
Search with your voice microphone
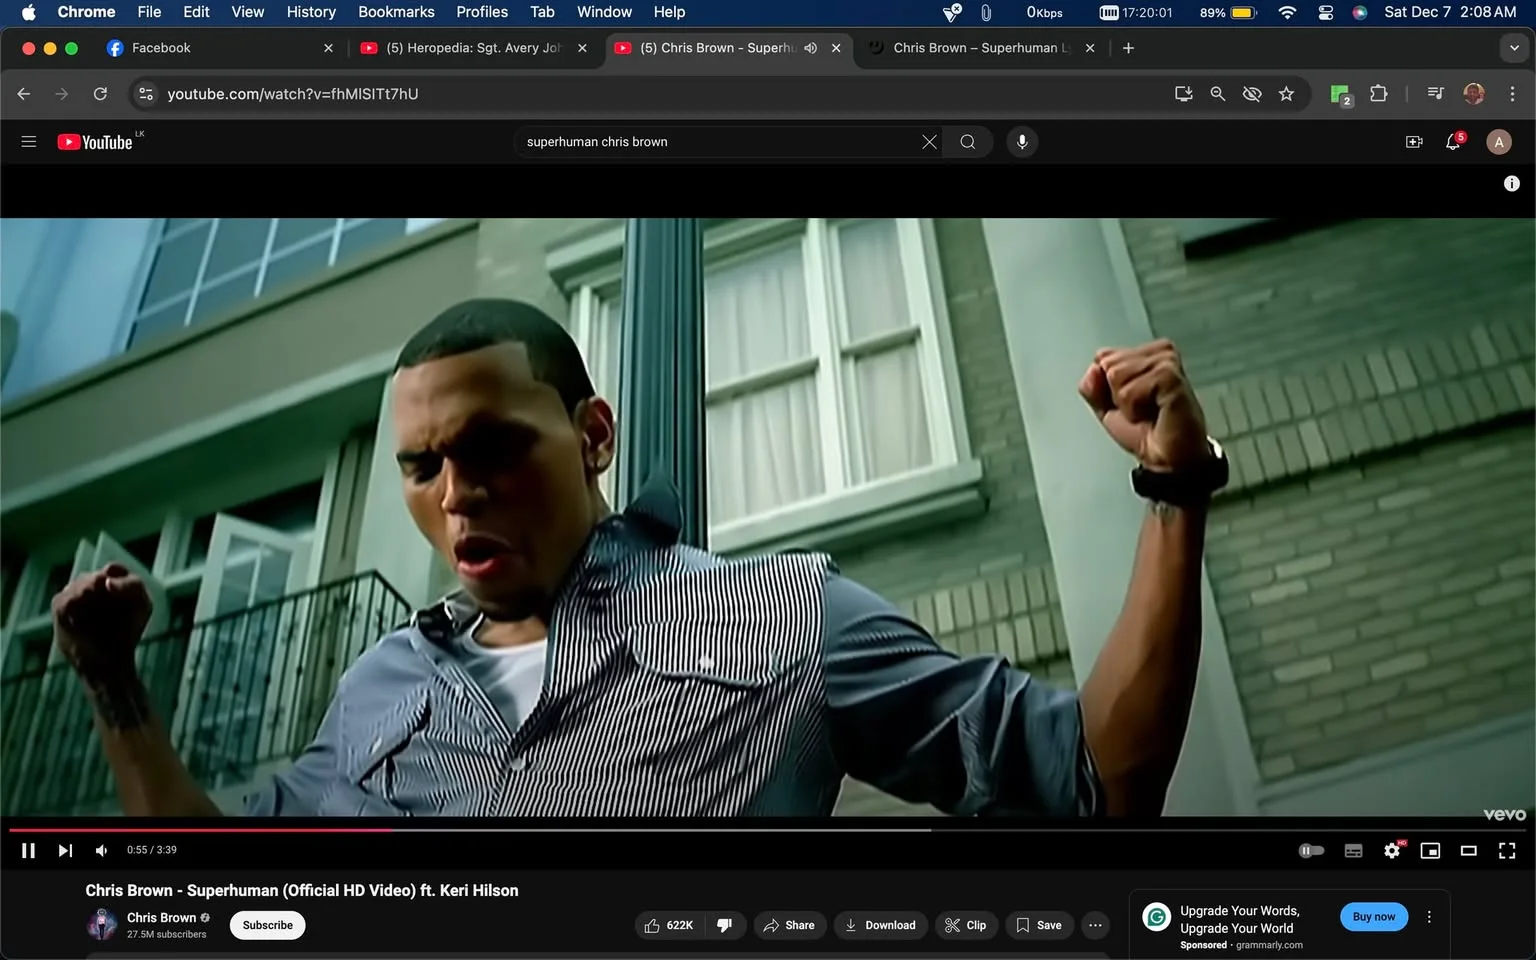(1022, 142)
